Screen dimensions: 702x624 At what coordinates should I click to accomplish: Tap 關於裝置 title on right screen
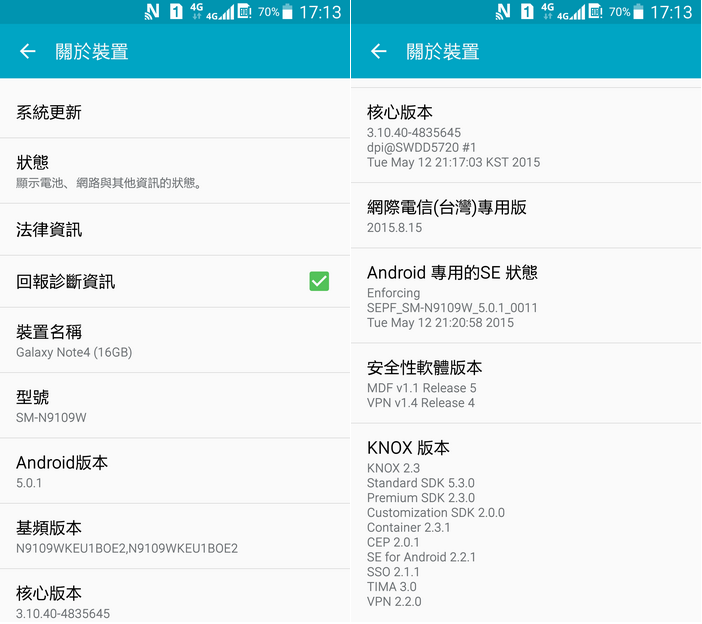click(x=443, y=51)
